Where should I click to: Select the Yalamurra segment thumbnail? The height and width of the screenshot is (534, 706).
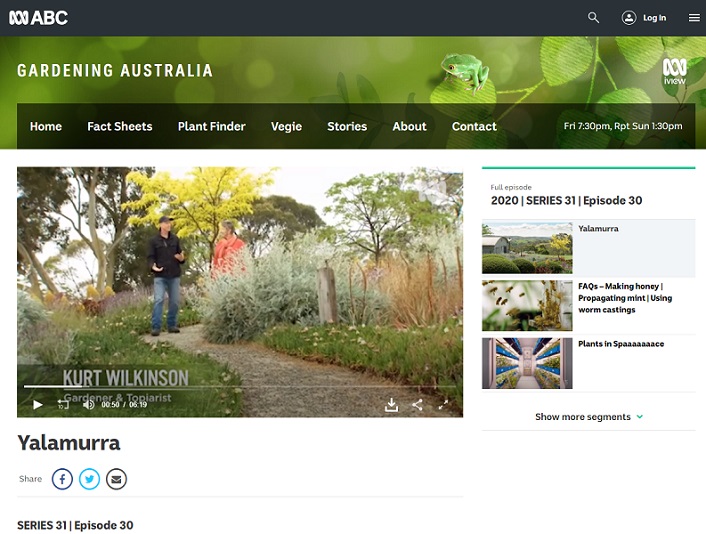[527, 248]
